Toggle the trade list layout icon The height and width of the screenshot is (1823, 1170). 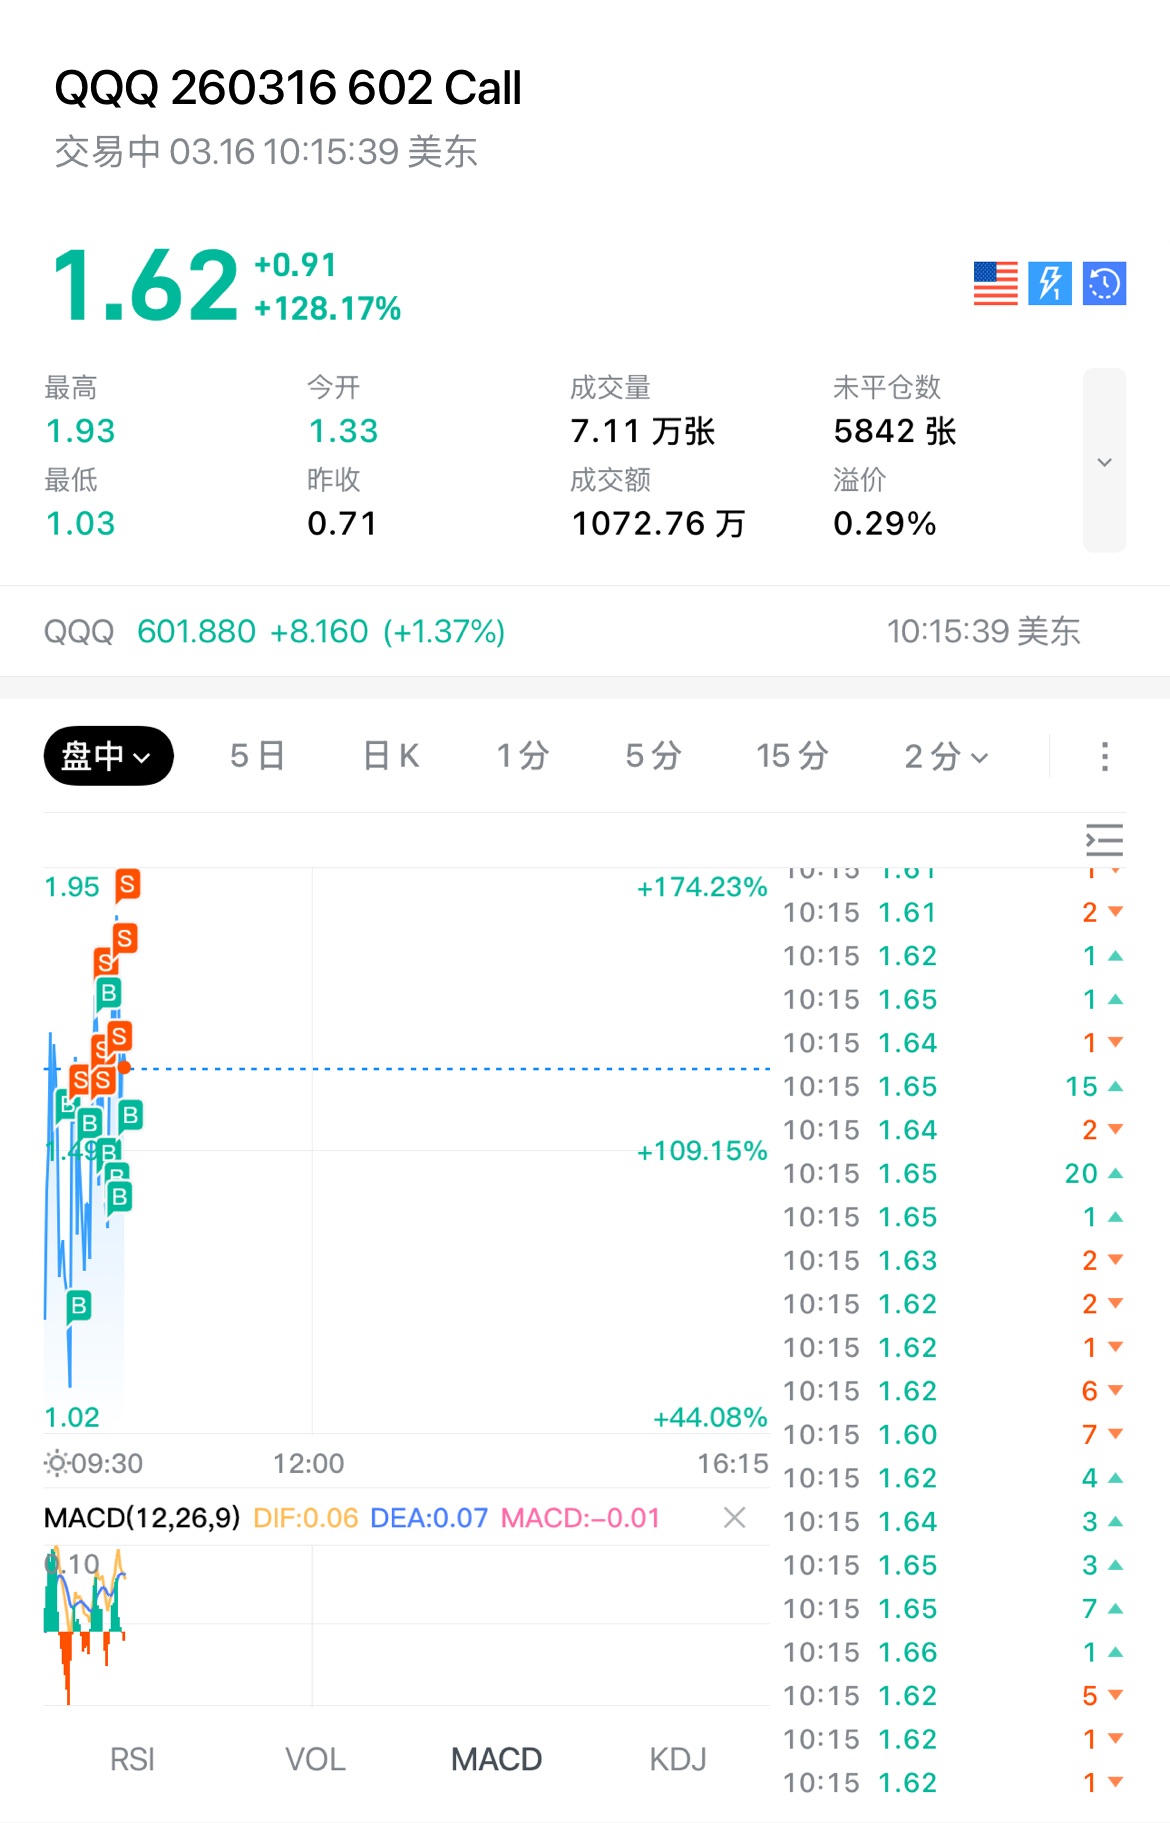click(x=1104, y=840)
